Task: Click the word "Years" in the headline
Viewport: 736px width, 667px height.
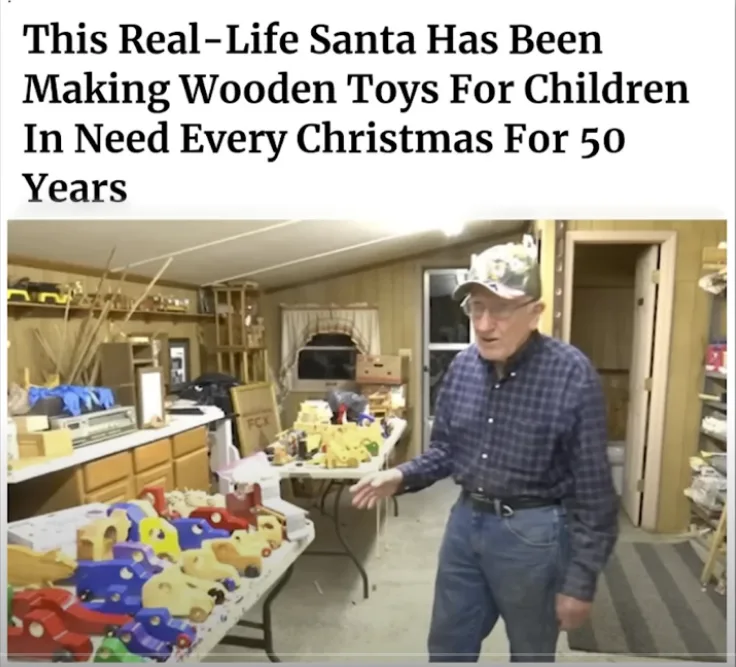Action: (75, 188)
